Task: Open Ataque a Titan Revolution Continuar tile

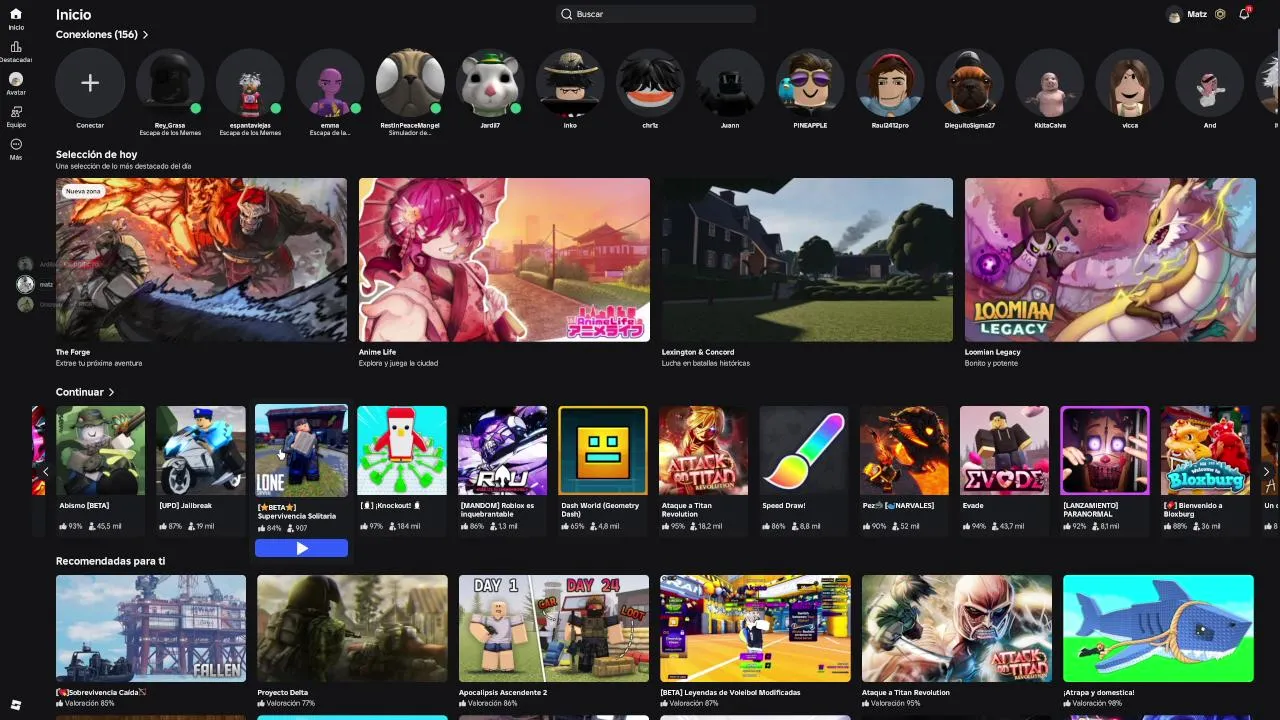Action: click(x=703, y=450)
